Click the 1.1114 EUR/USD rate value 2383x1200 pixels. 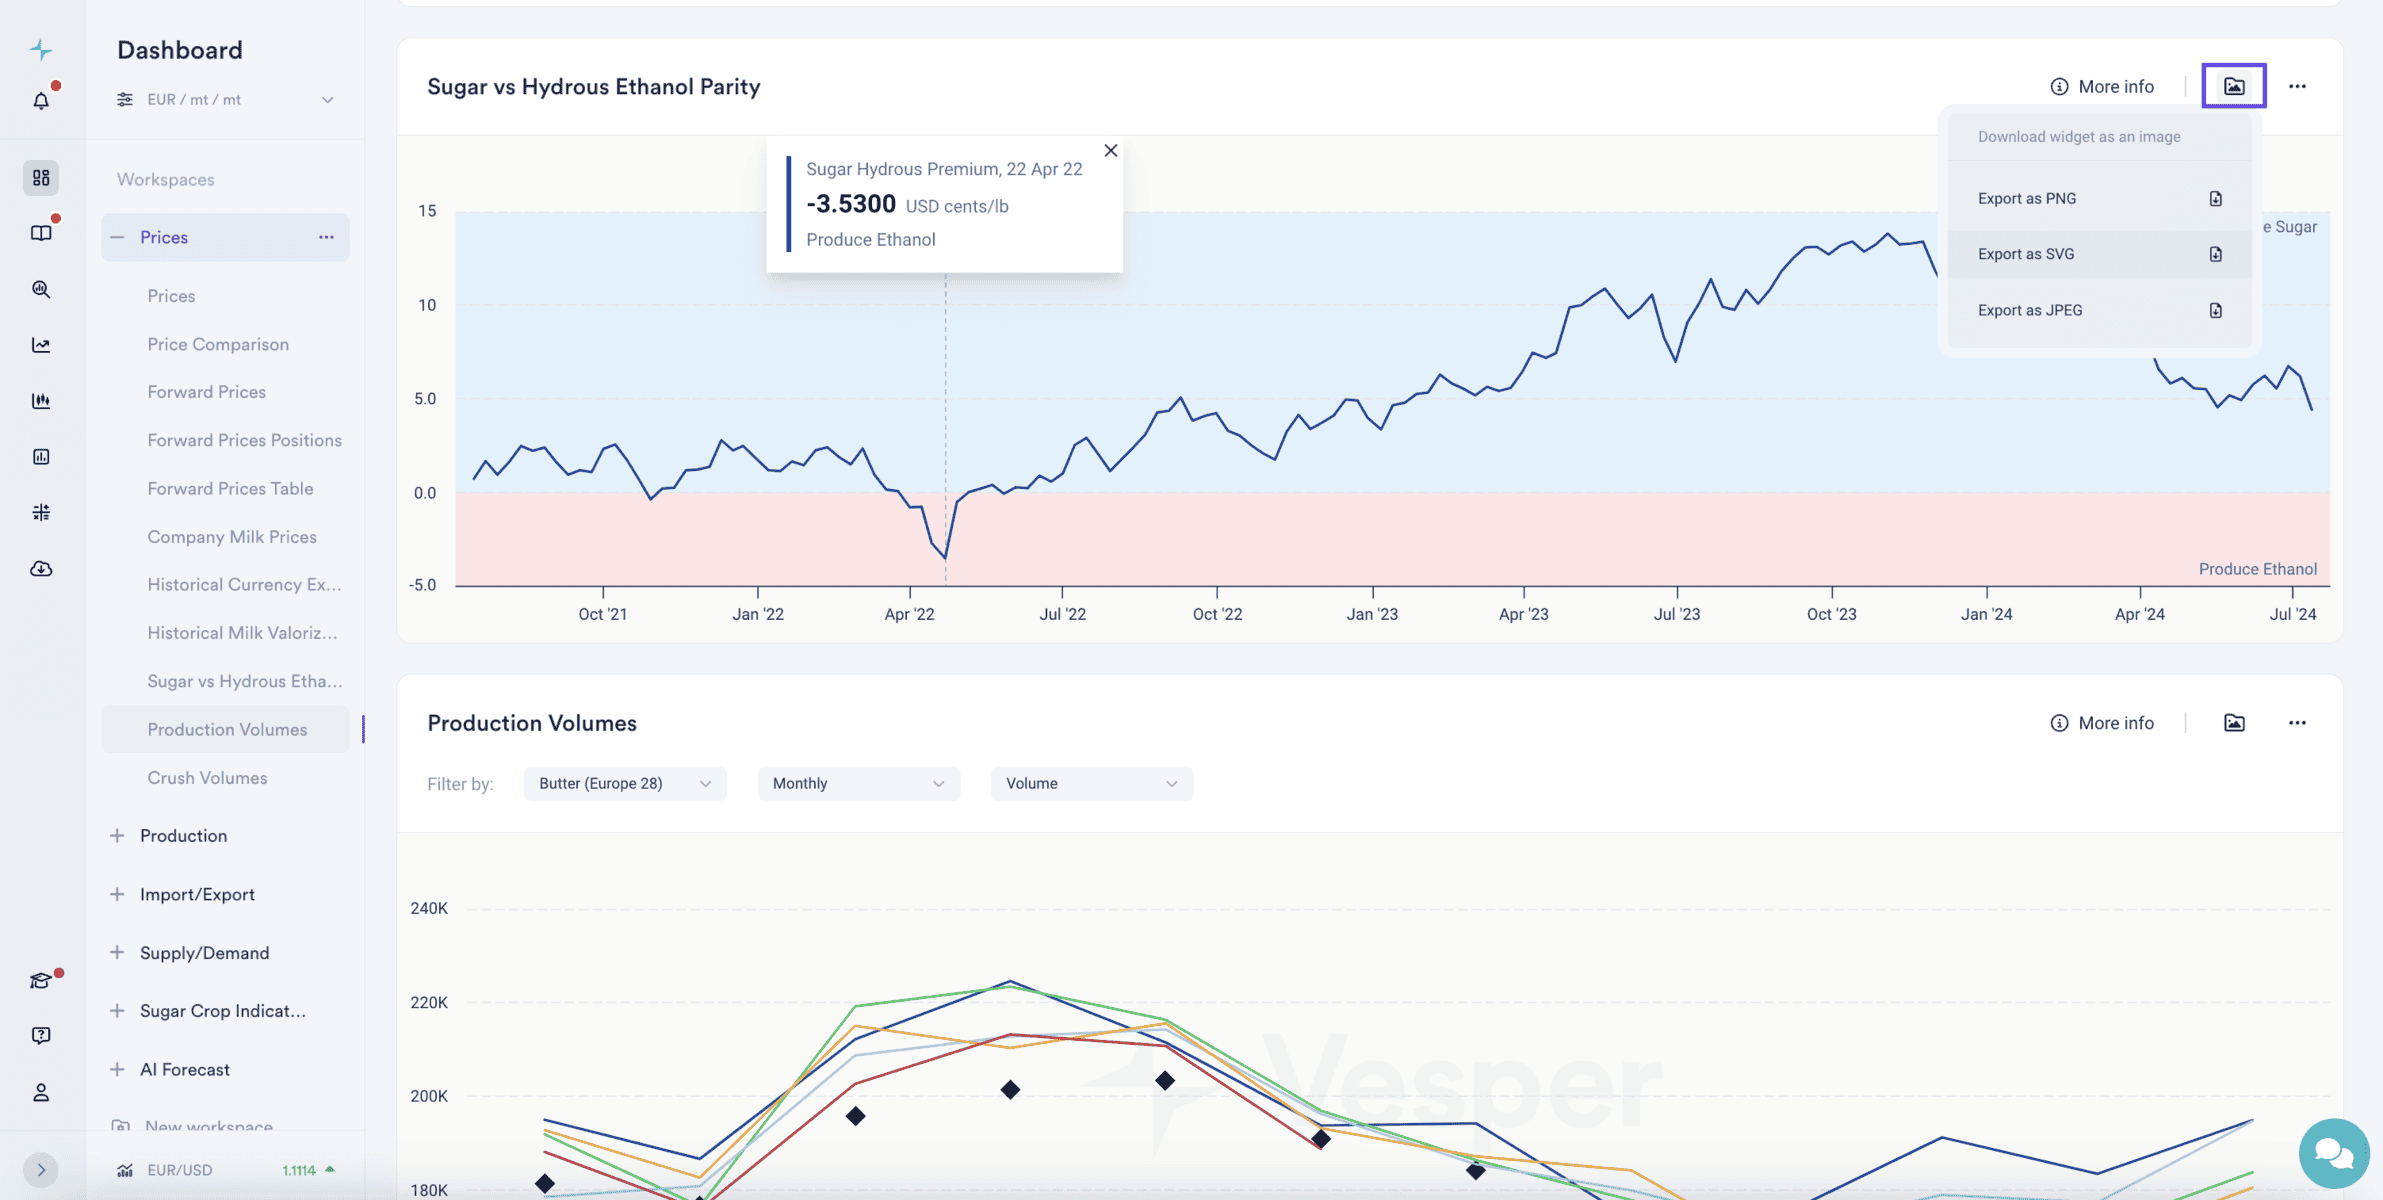(x=299, y=1170)
